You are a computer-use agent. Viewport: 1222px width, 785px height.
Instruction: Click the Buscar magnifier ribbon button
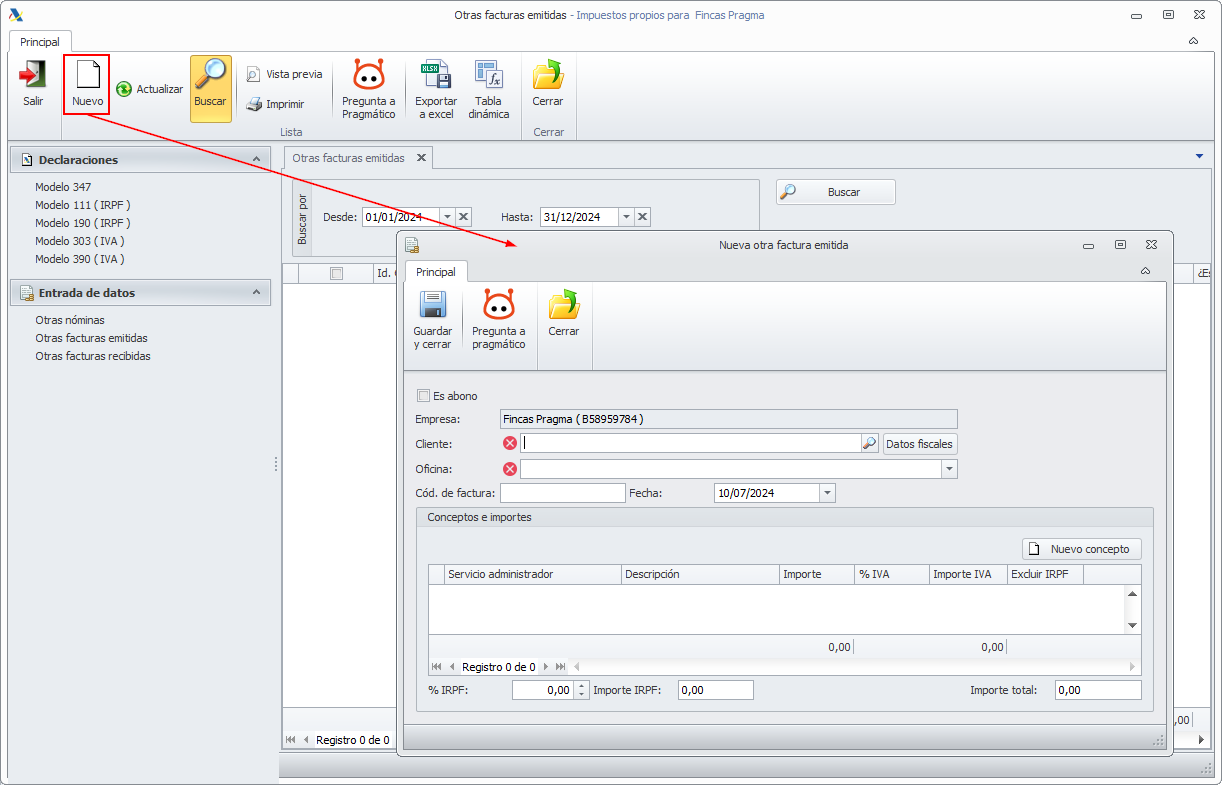(210, 88)
